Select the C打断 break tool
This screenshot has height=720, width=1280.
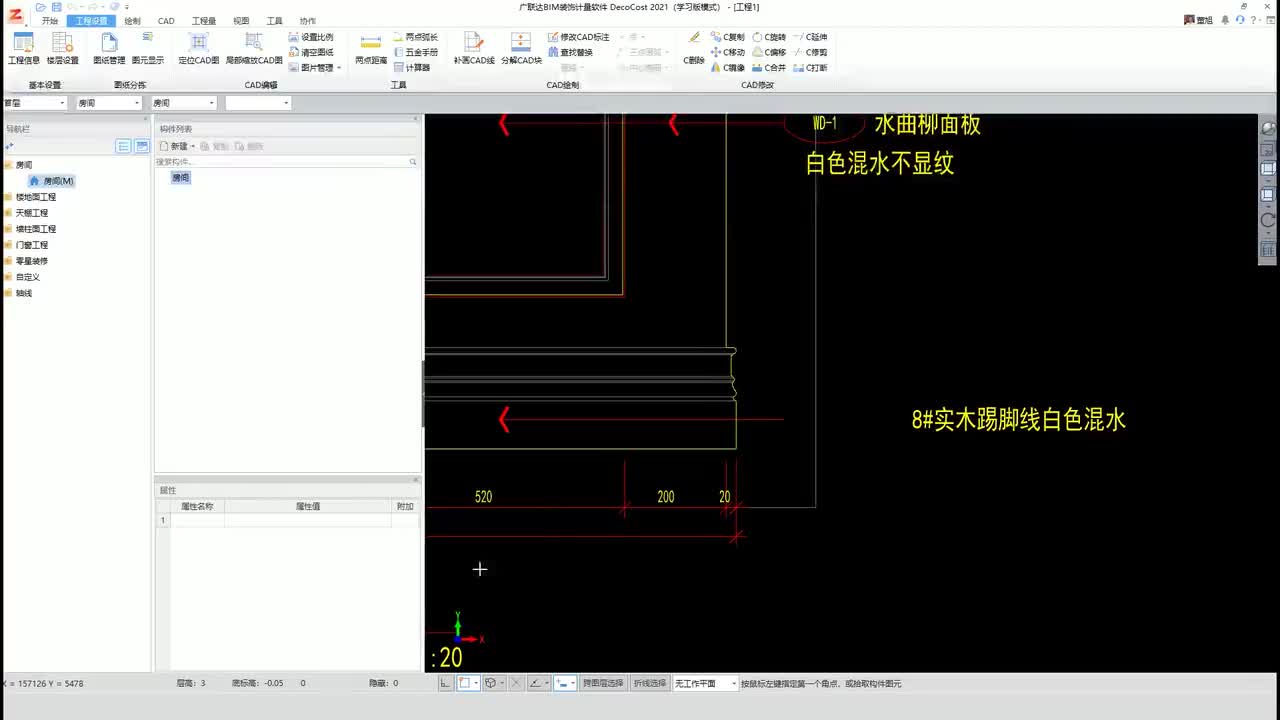[810, 68]
